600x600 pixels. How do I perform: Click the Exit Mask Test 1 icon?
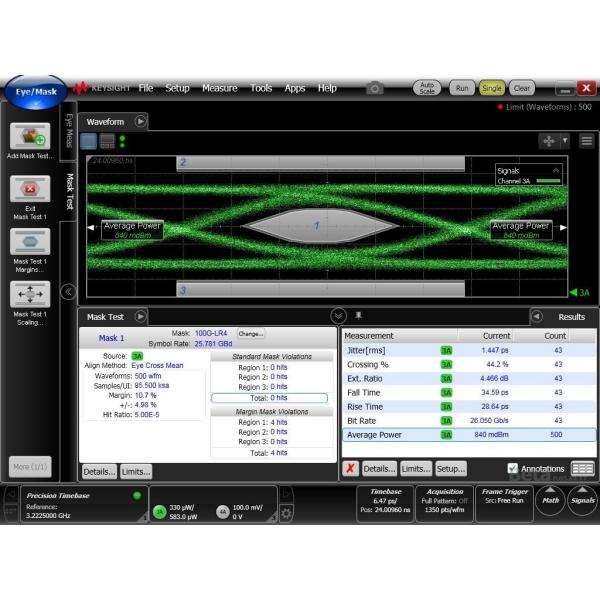point(29,189)
